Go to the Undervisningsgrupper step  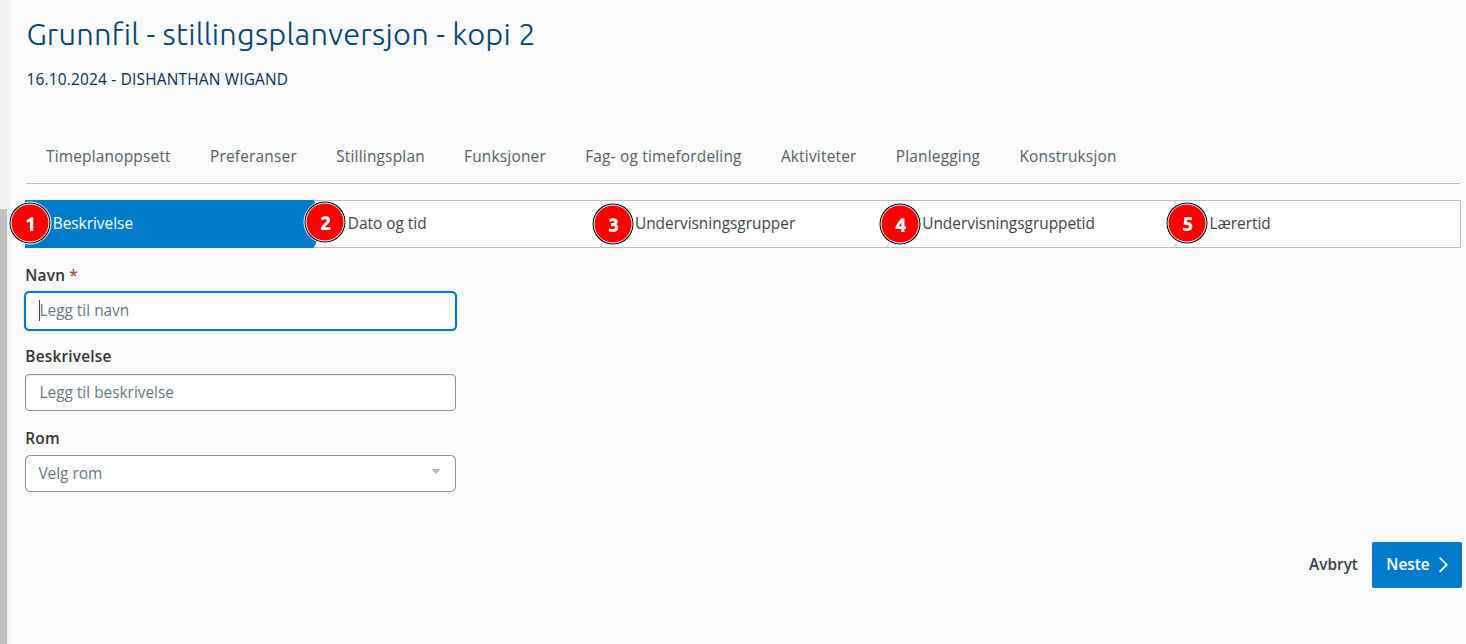tap(745, 224)
